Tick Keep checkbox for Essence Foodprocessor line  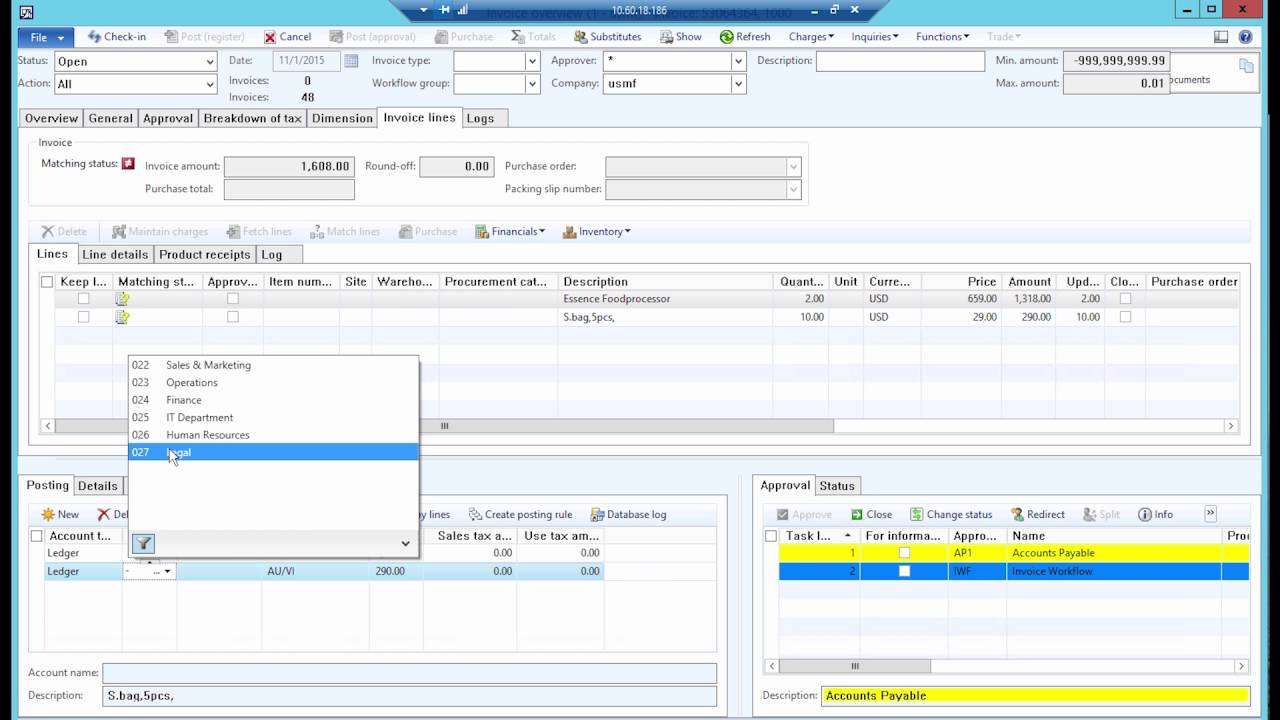83,299
